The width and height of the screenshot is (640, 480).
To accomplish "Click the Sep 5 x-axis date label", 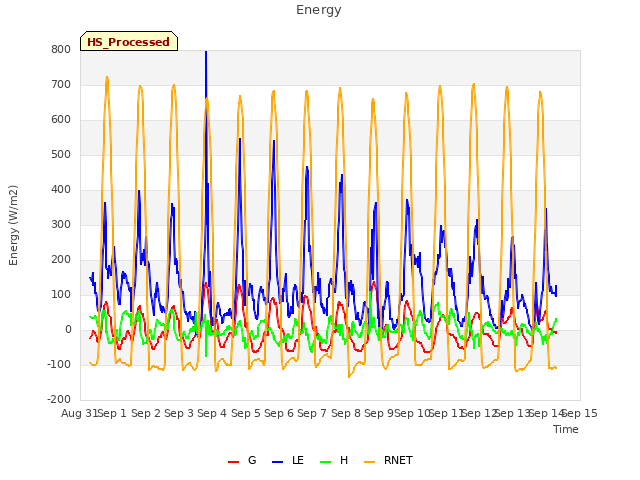I will pyautogui.click(x=246, y=413).
